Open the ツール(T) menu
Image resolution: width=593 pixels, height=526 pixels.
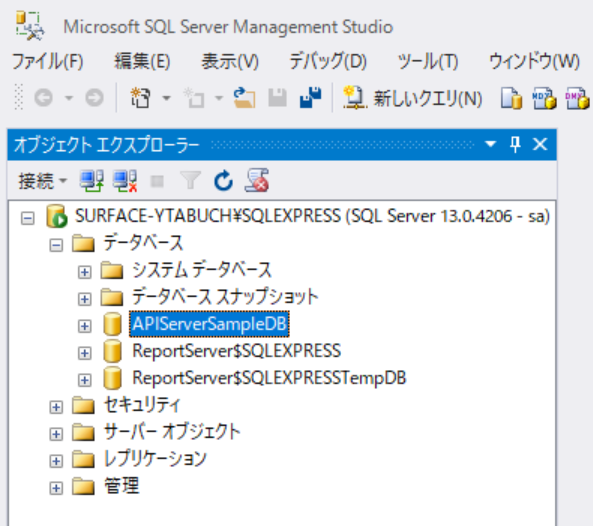428,61
